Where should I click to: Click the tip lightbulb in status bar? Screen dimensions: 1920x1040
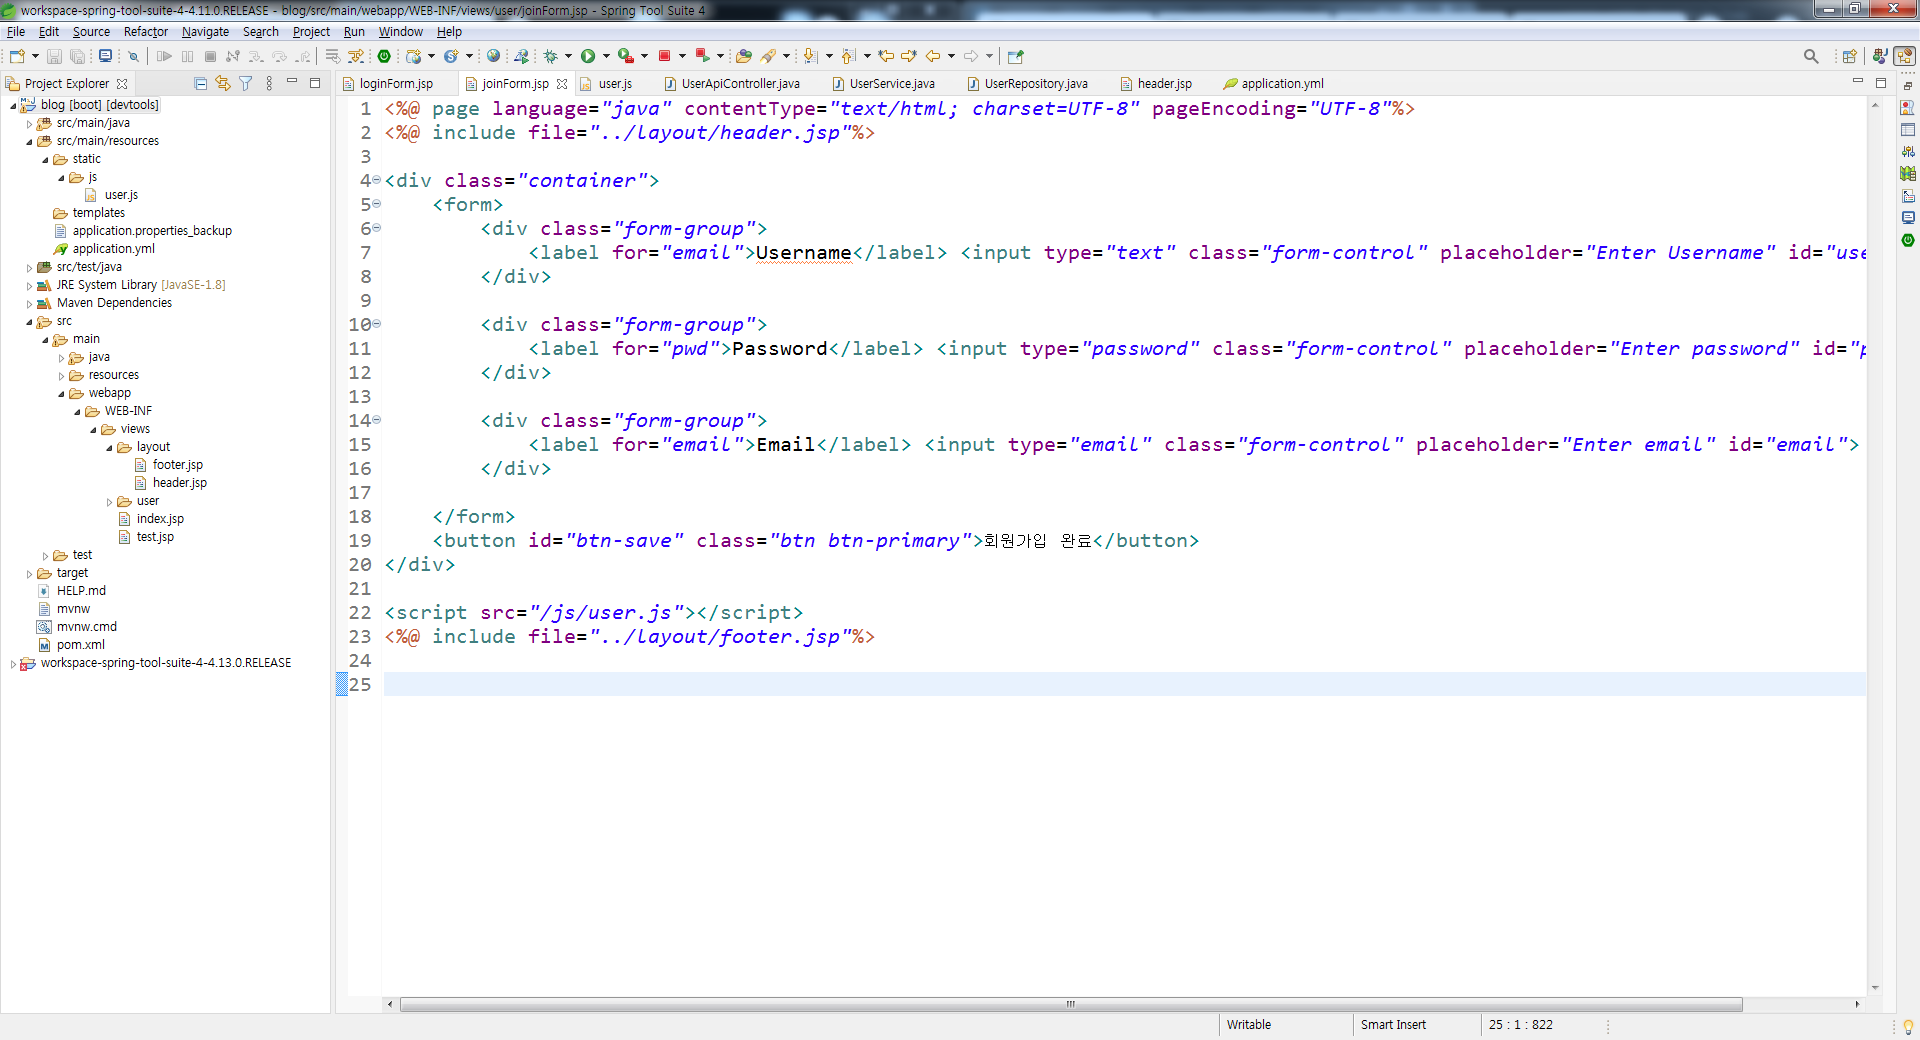coord(1908,1026)
